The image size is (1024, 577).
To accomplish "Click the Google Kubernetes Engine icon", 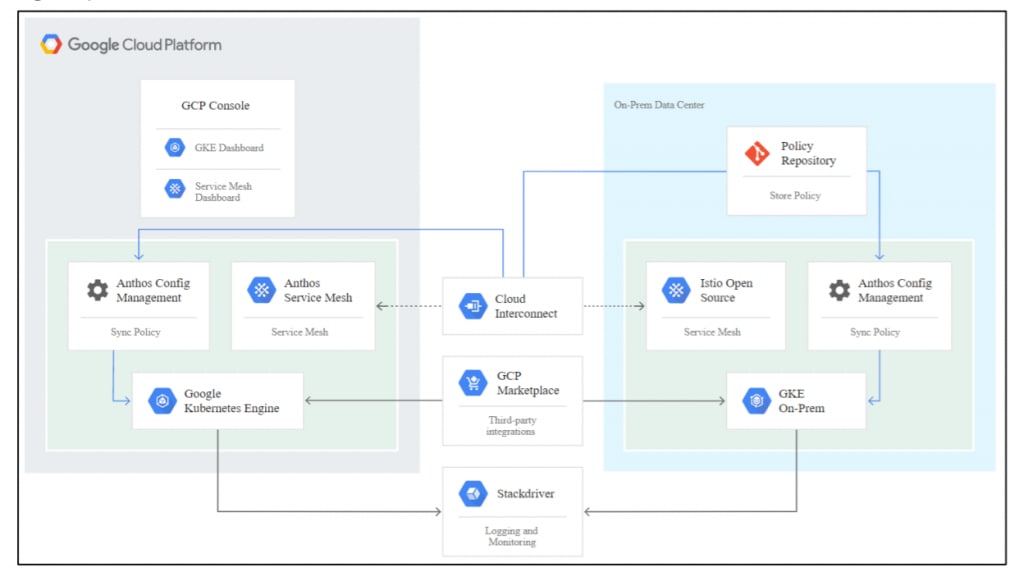I will (x=163, y=401).
